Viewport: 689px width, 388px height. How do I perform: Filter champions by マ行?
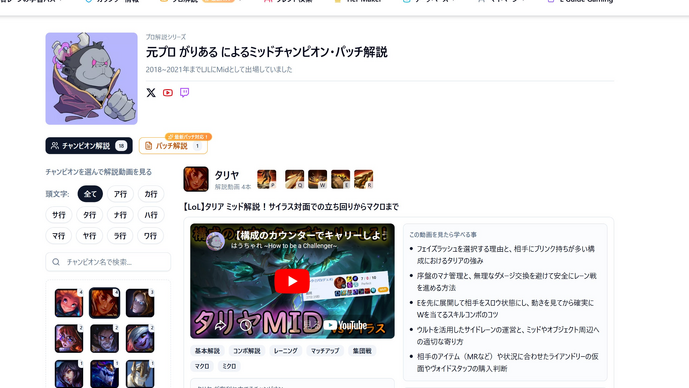pyautogui.click(x=58, y=236)
